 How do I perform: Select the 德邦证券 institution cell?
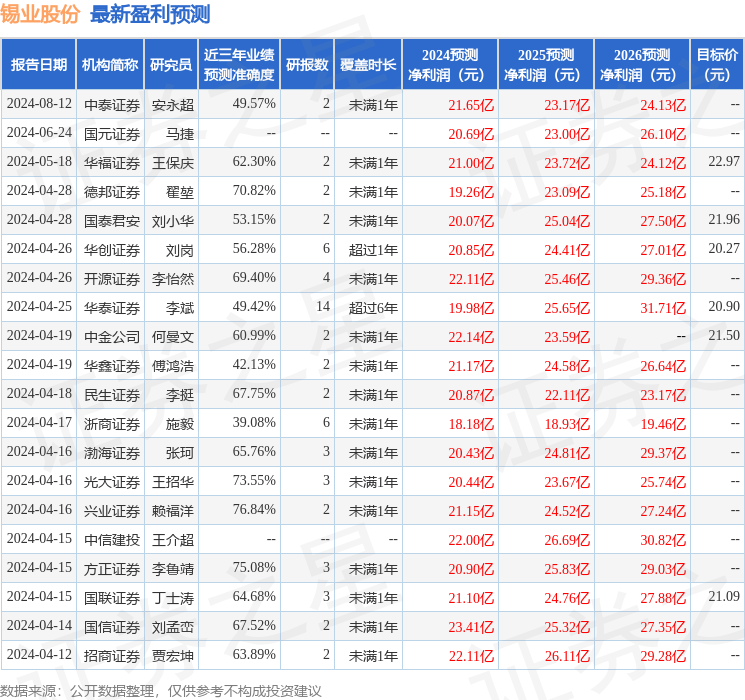[112, 192]
